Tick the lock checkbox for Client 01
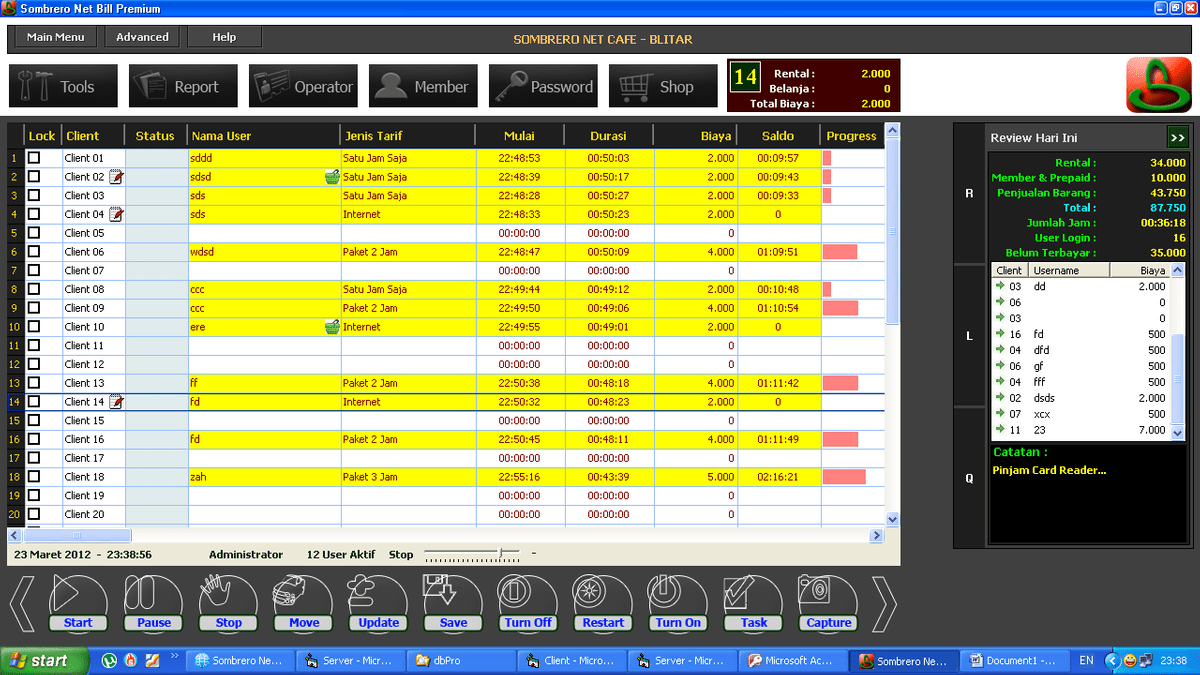 (34, 158)
